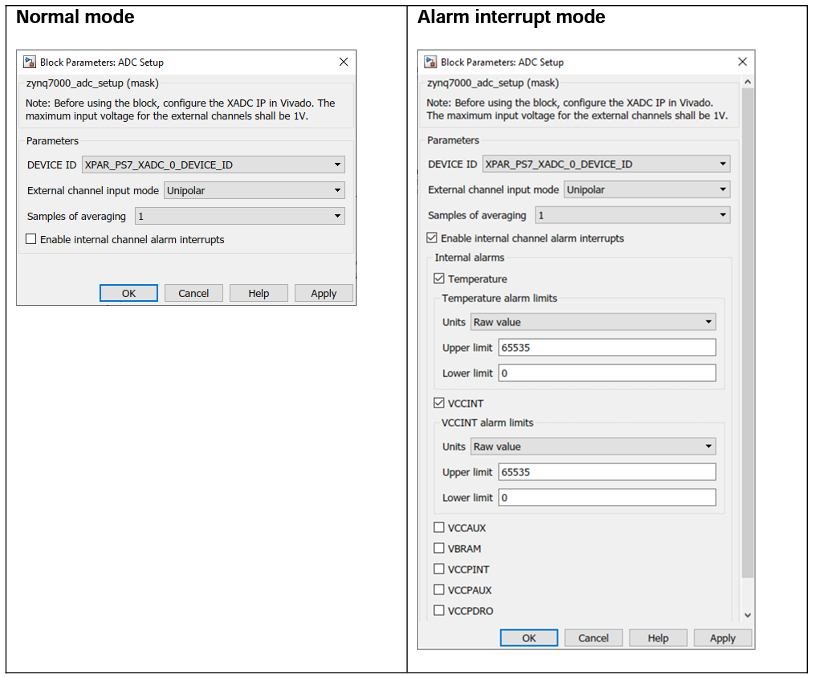Viewport: 813px width, 678px height.
Task: Uncheck the Temperature internal alarm checkbox
Action: 439,279
